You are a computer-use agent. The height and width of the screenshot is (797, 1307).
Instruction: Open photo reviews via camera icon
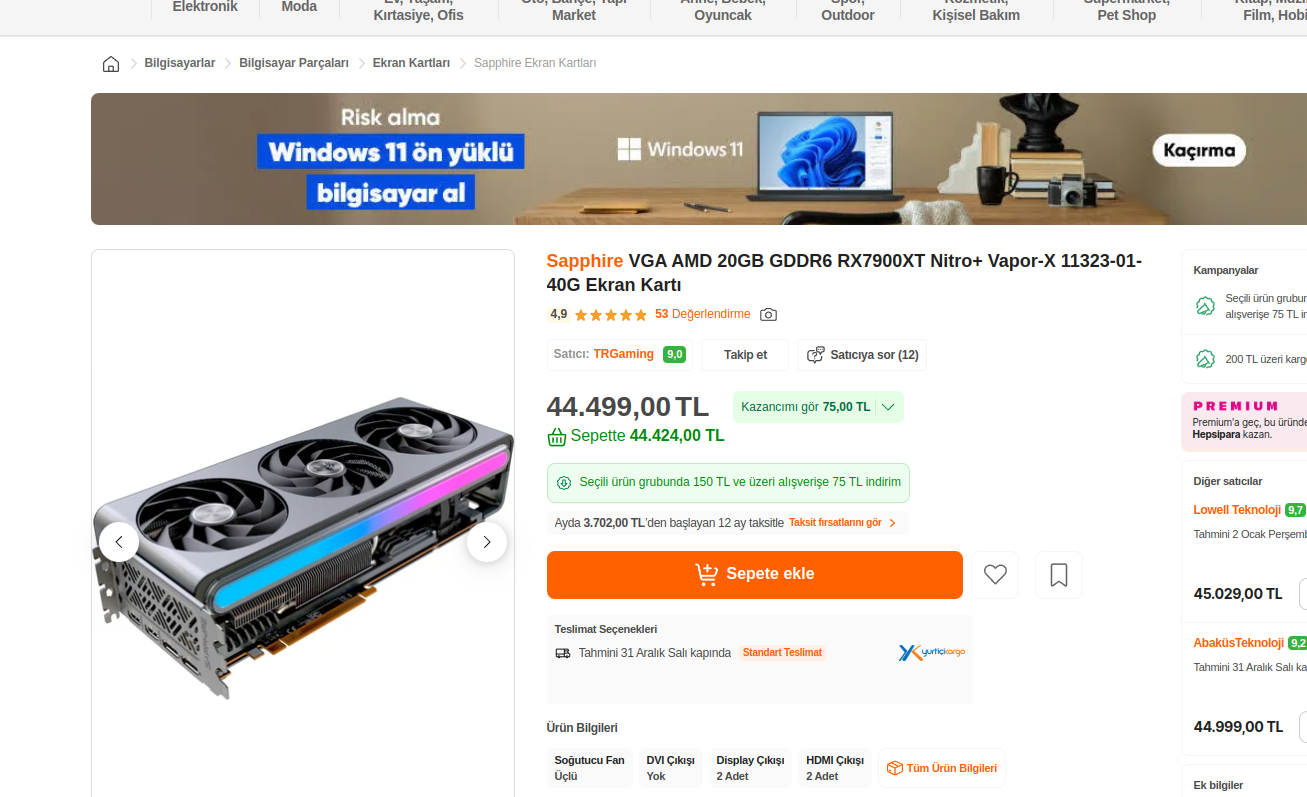768,315
